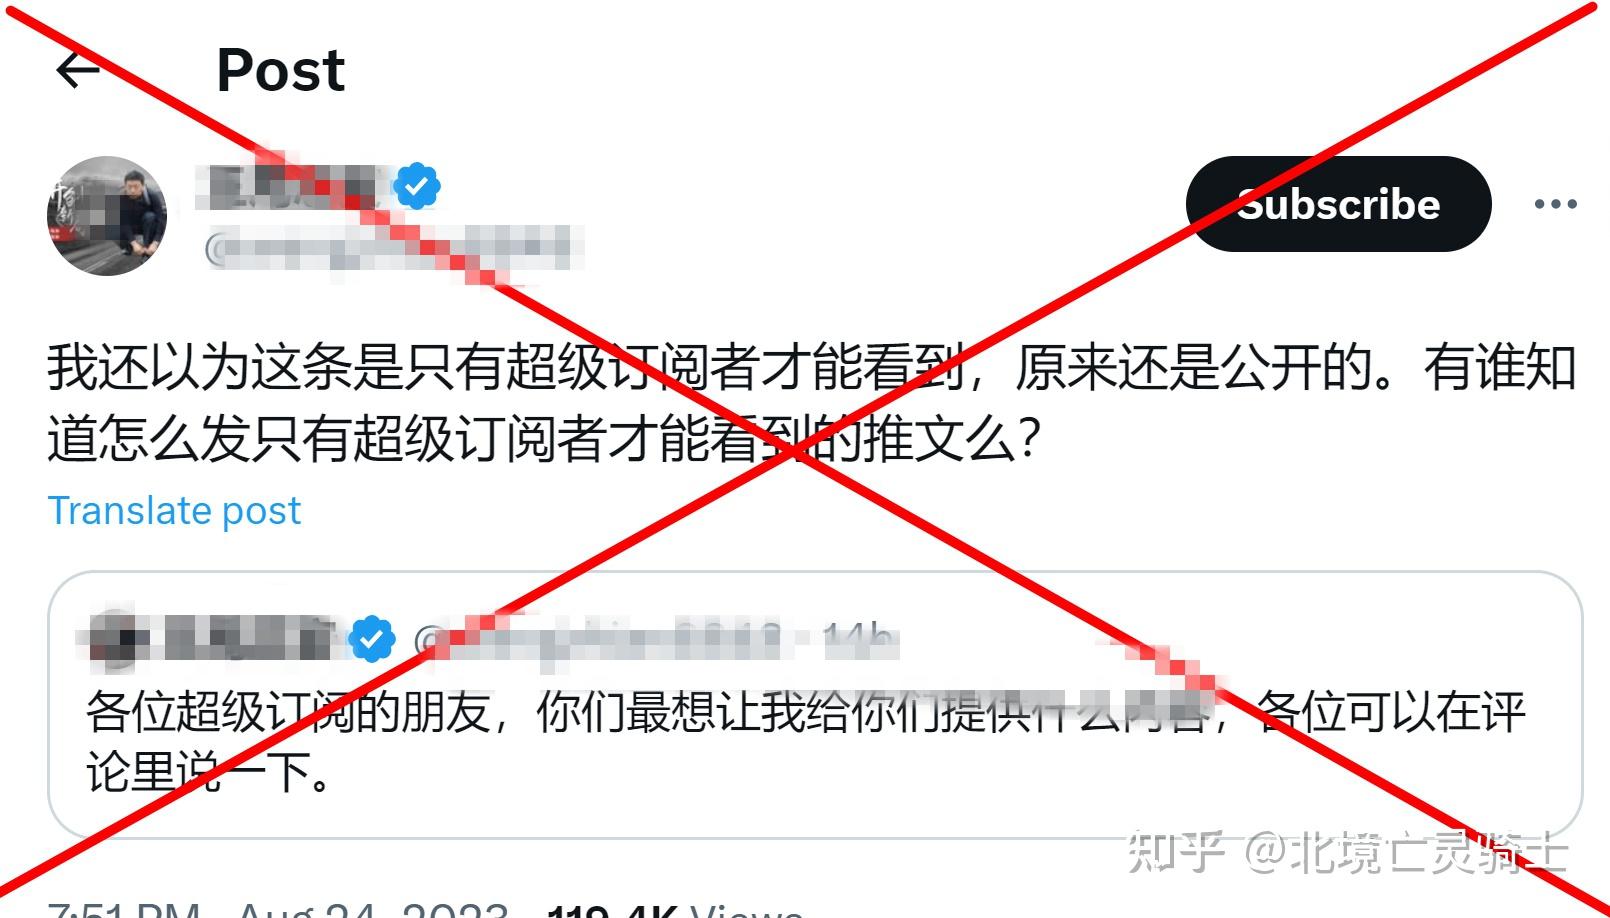1610x918 pixels.
Task: Click the blurred author display name
Action: point(290,186)
